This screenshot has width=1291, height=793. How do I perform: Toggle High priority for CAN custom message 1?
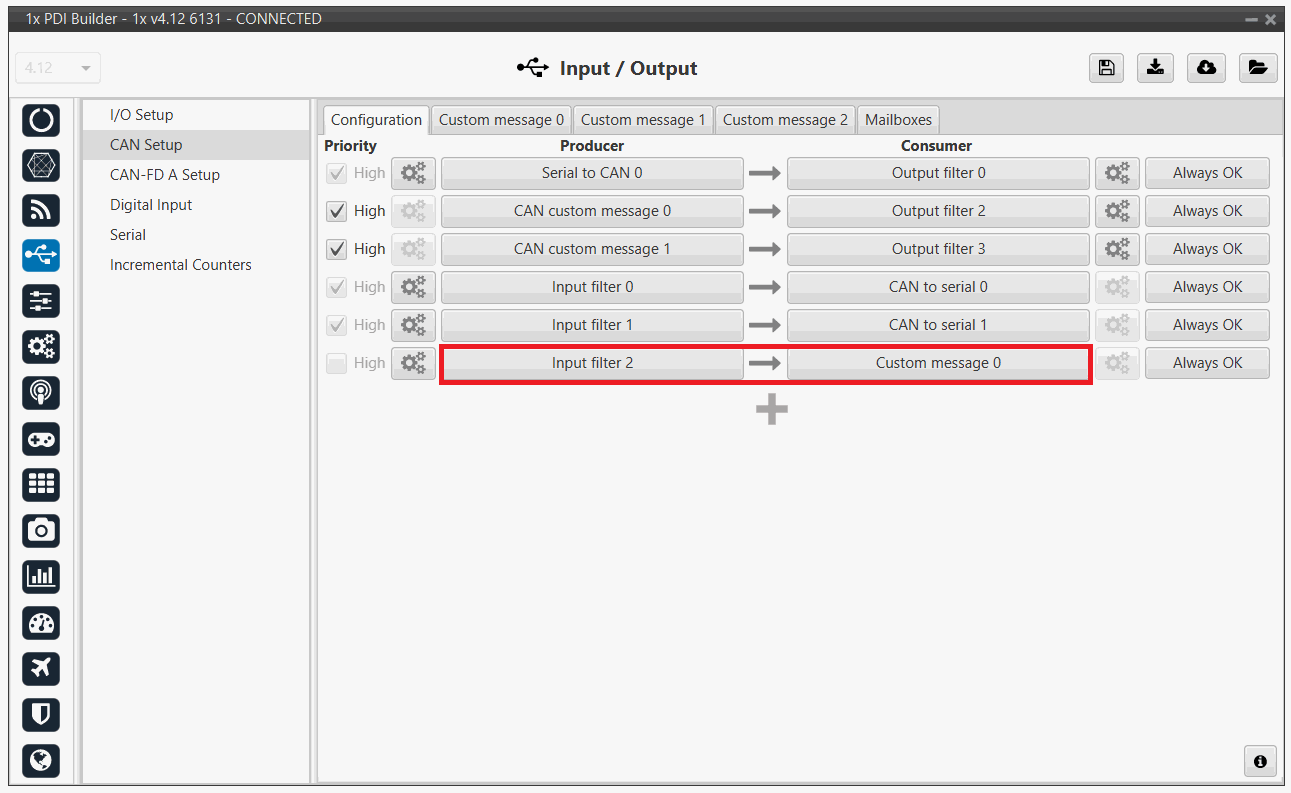tap(338, 249)
